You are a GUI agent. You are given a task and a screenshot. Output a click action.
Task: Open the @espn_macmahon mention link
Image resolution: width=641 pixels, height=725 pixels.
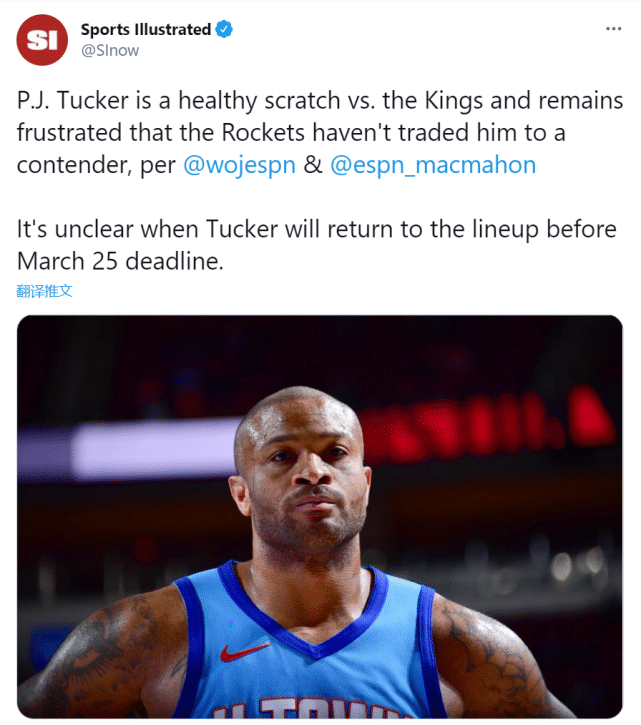(432, 165)
